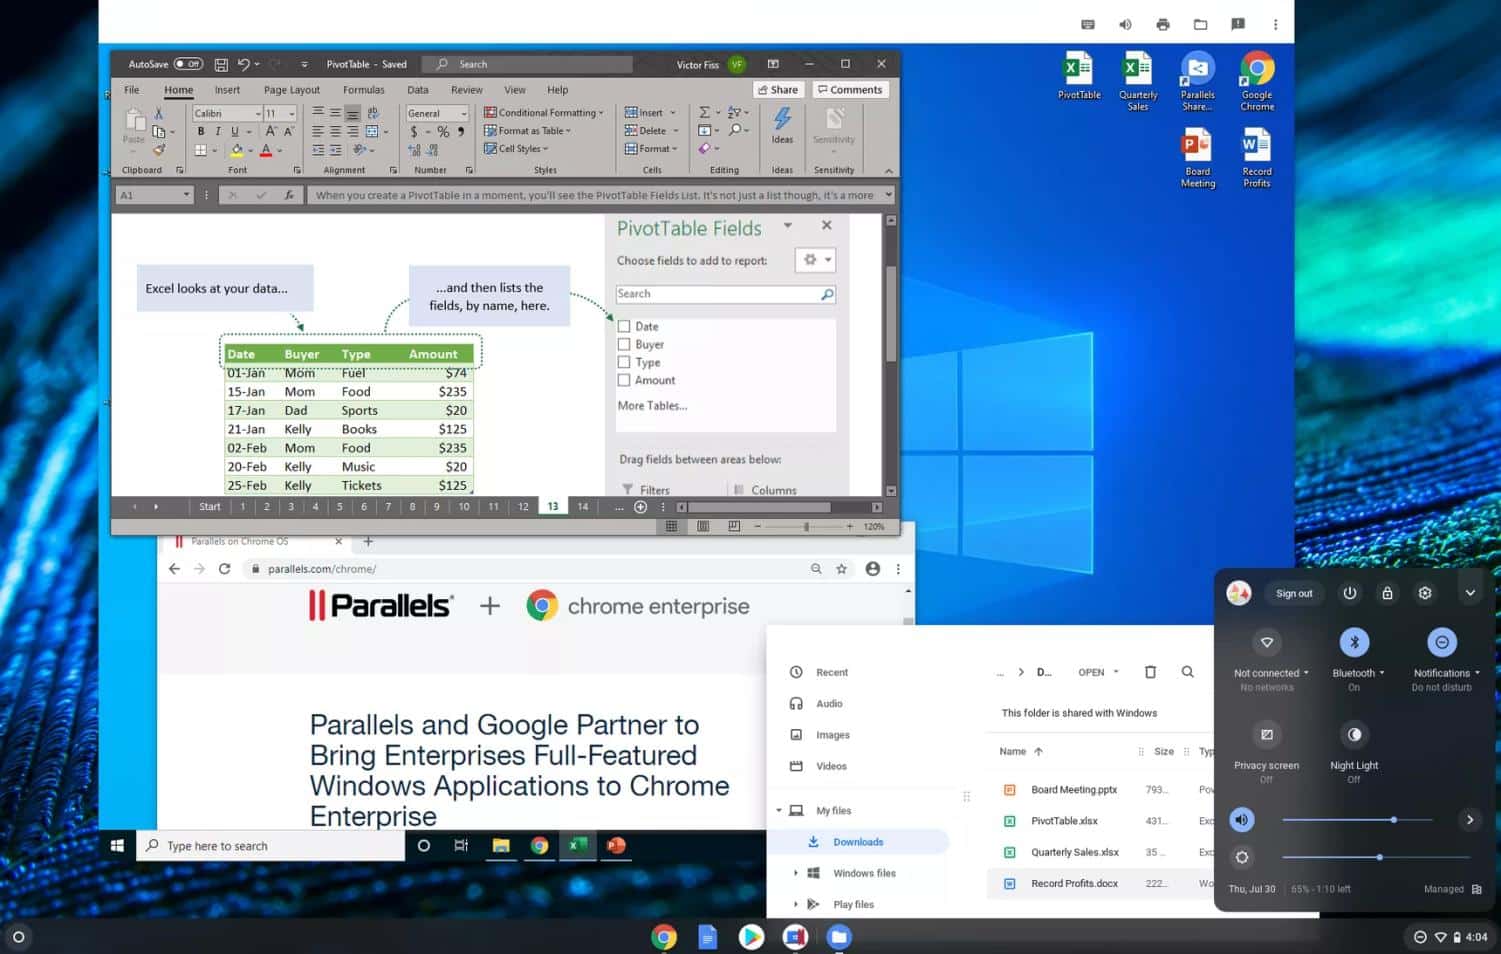Open the OPEN dropdown in Files app
The image size is (1501, 954).
[1098, 672]
